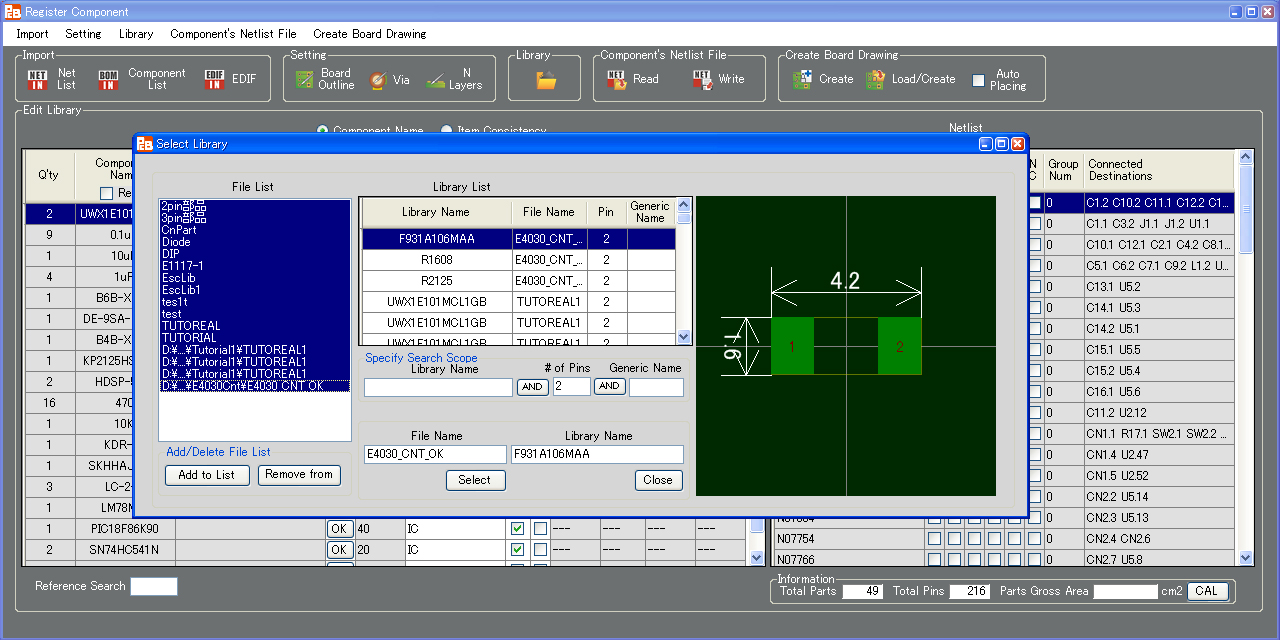Select R2125 library row
This screenshot has height=640, width=1280.
pos(518,281)
